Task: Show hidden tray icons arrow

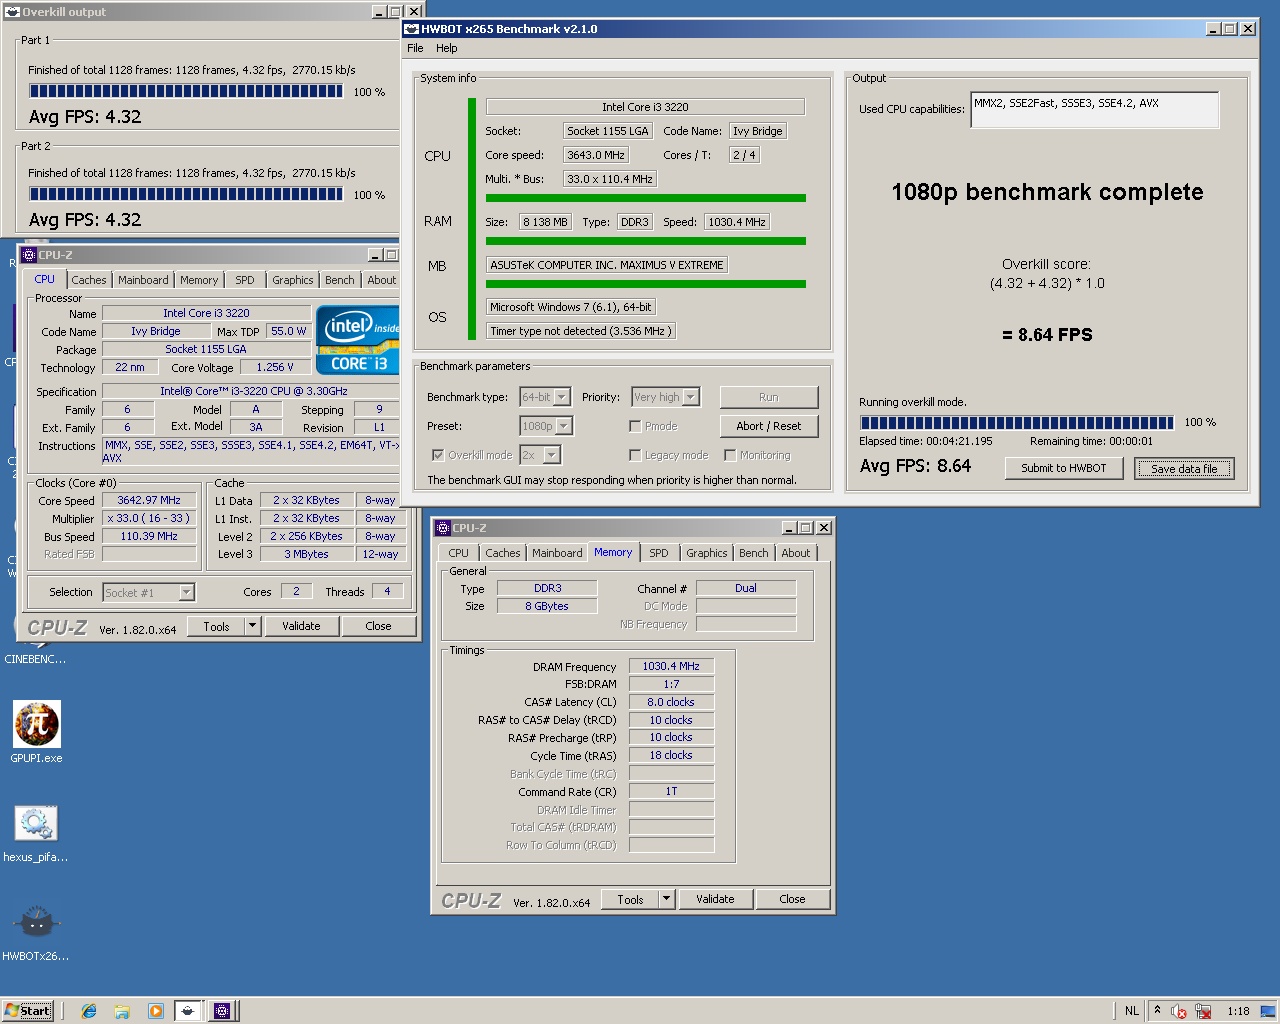Action: tap(1157, 1011)
